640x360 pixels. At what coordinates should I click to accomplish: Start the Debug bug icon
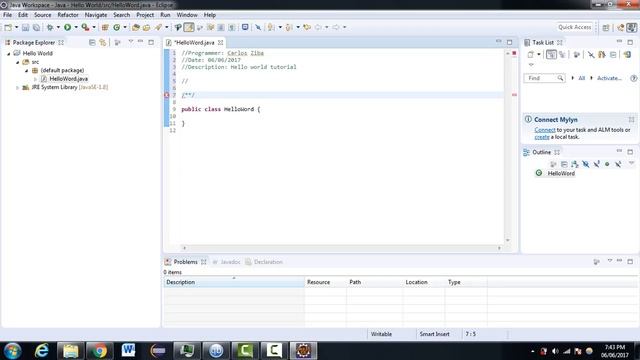pyautogui.click(x=50, y=27)
